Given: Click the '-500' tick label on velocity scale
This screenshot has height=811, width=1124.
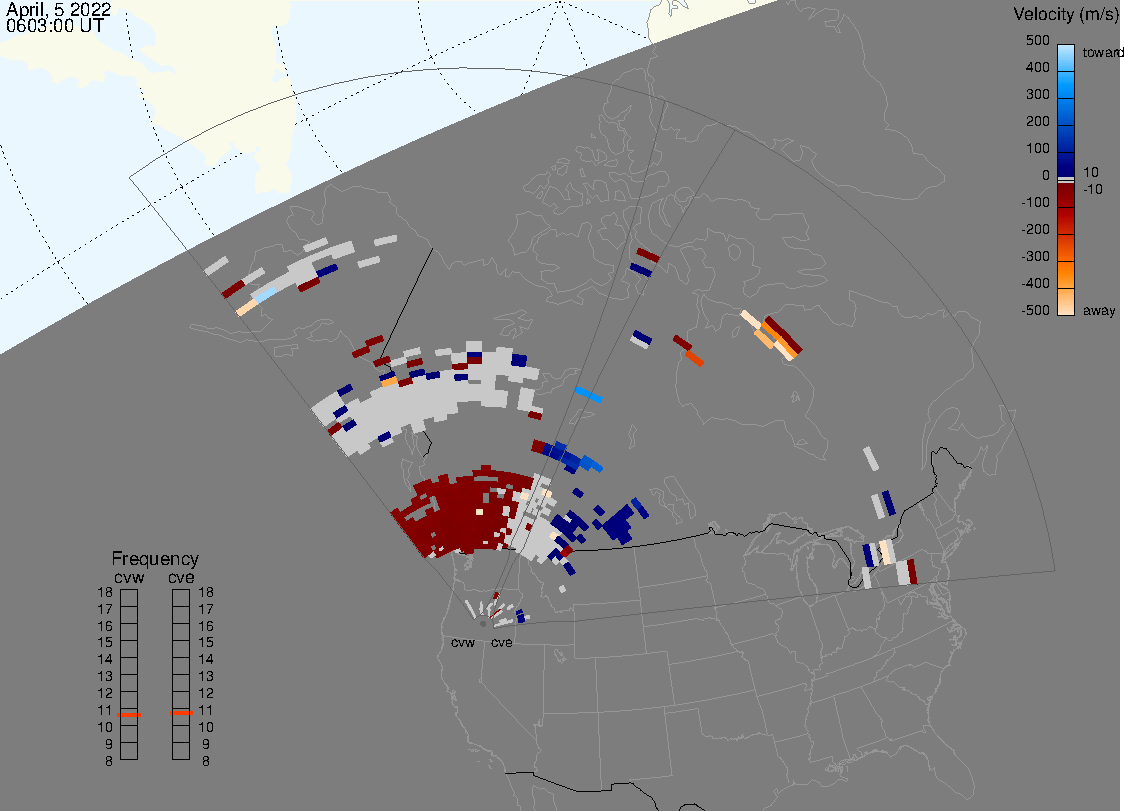Looking at the screenshot, I should 1035,310.
